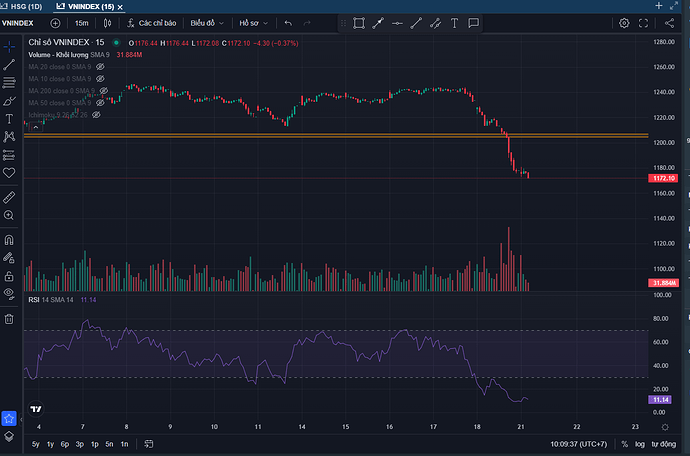Viewport: 690px width, 456px height.
Task: Switch to the HSG (1D) tab
Action: 20,6
